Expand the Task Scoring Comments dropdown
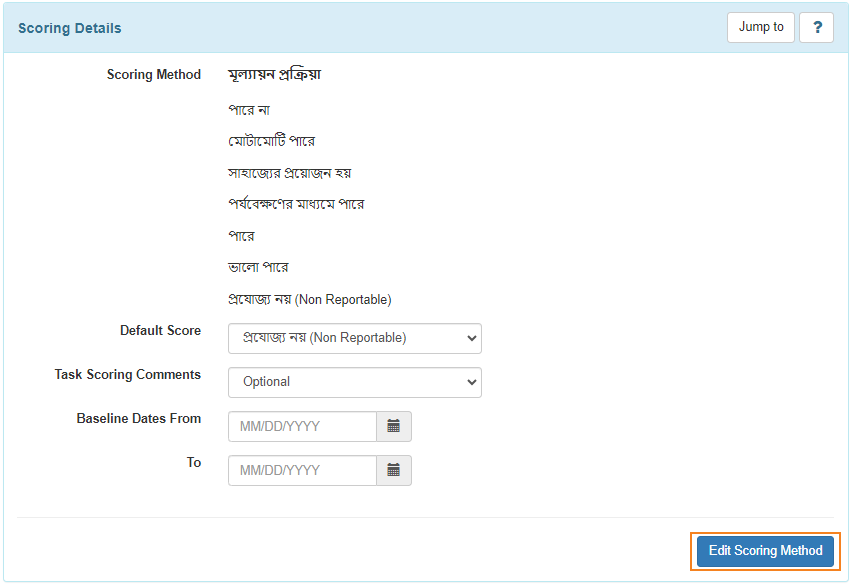 tap(355, 382)
